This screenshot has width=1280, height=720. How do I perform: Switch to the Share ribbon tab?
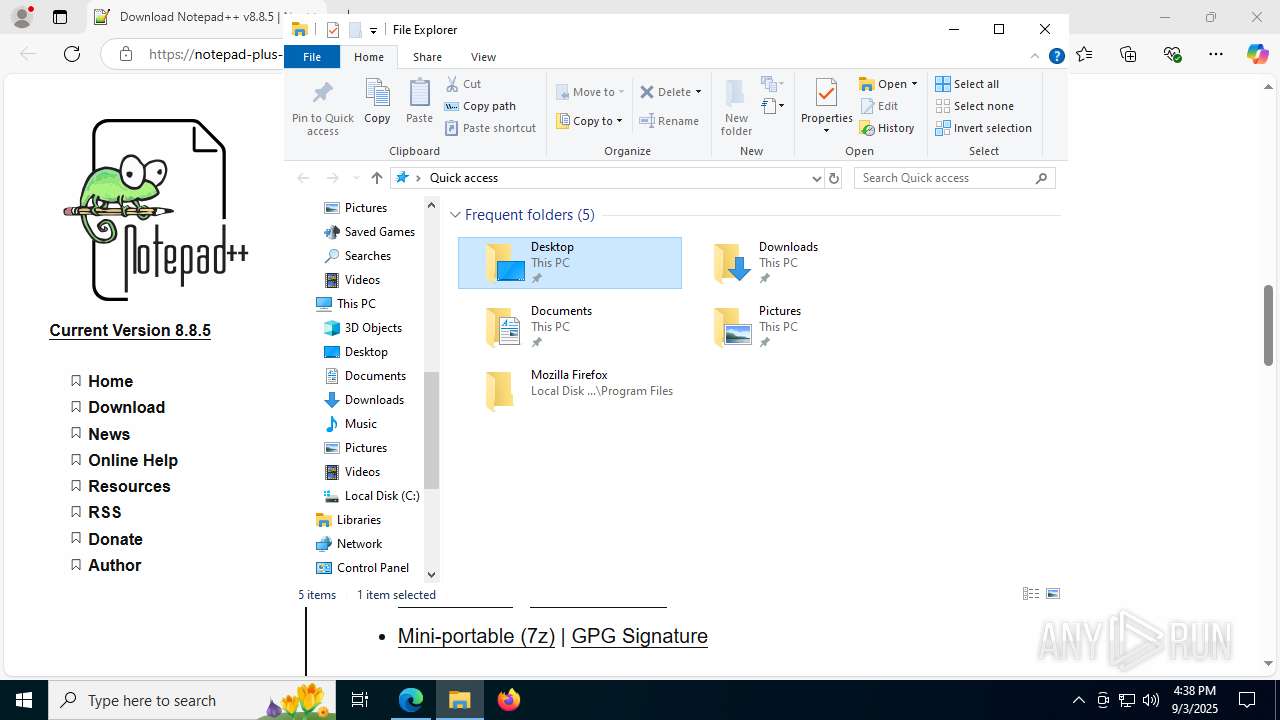click(427, 57)
